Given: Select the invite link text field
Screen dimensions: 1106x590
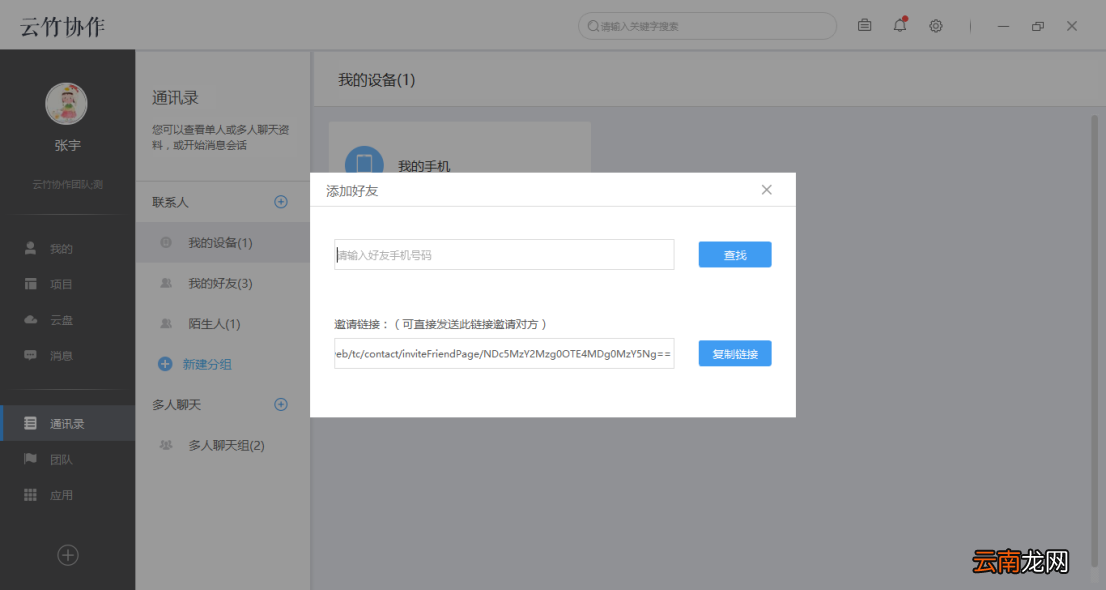Looking at the screenshot, I should [504, 354].
